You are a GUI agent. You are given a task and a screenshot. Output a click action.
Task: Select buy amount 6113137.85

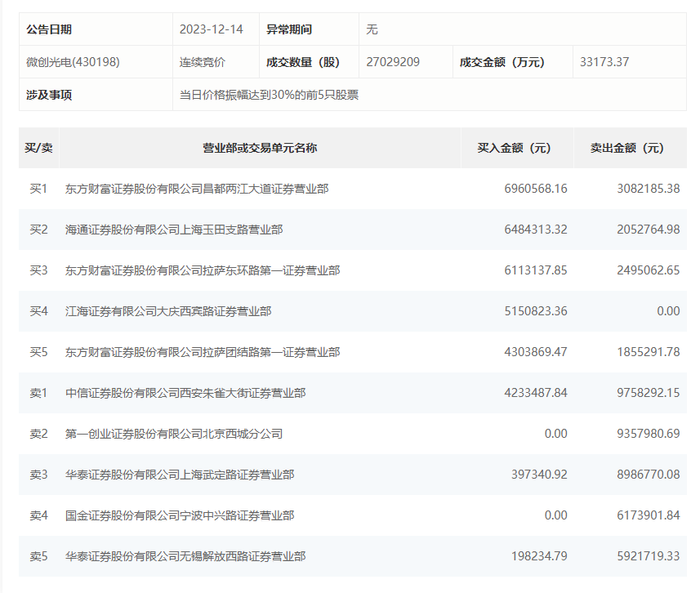pyautogui.click(x=536, y=271)
